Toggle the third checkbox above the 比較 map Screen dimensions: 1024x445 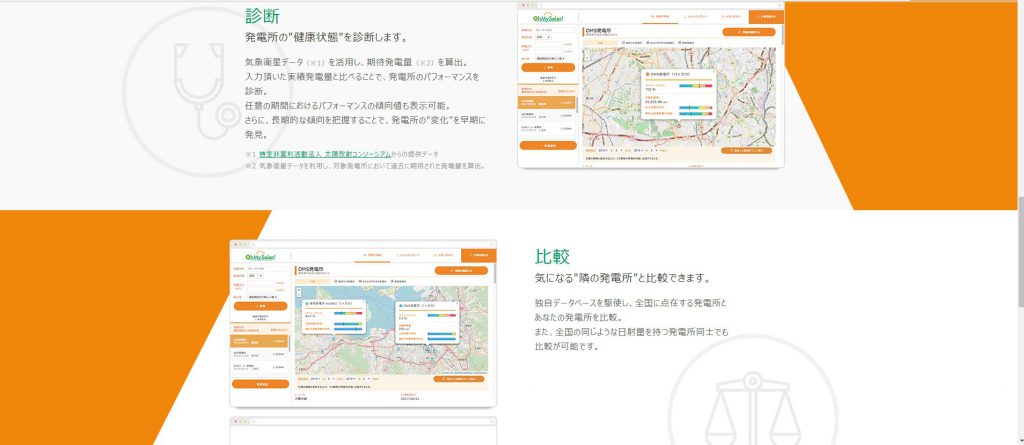tap(392, 282)
